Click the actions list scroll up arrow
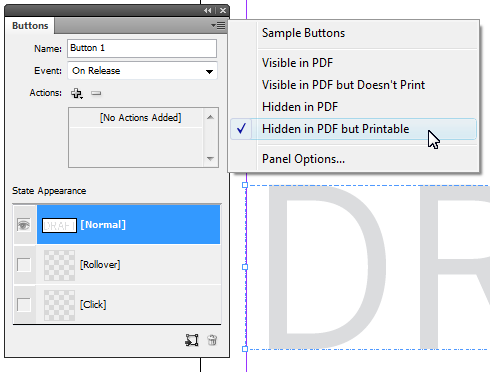This screenshot has height=372, width=490. [x=210, y=117]
